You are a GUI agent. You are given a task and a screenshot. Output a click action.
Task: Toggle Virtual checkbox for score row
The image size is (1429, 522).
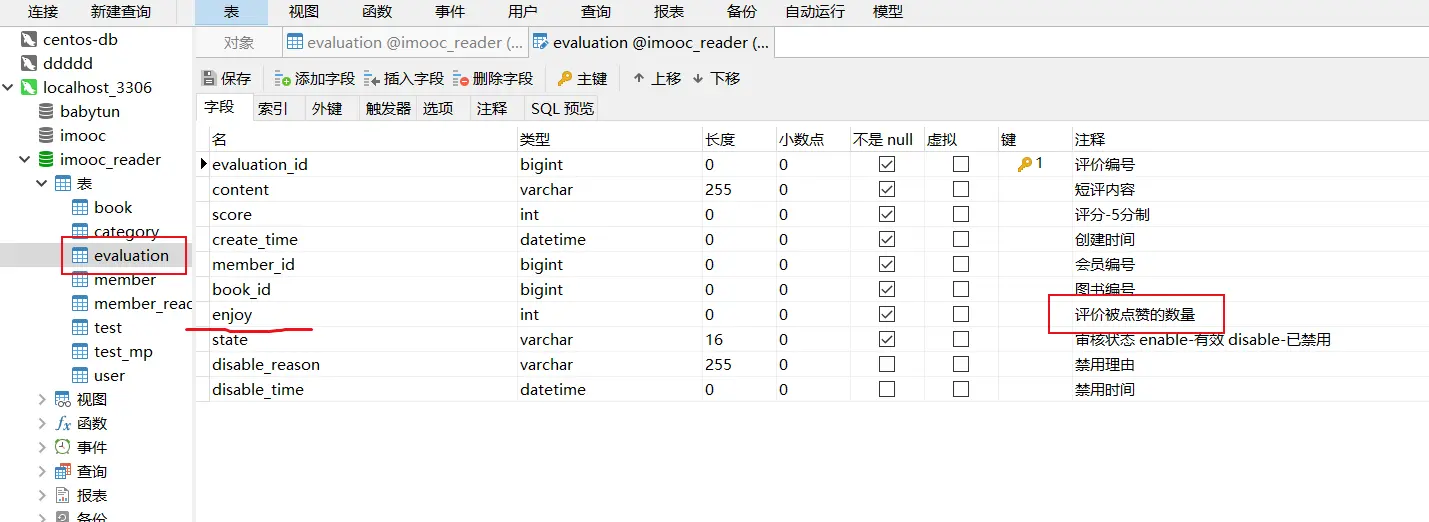(x=960, y=214)
